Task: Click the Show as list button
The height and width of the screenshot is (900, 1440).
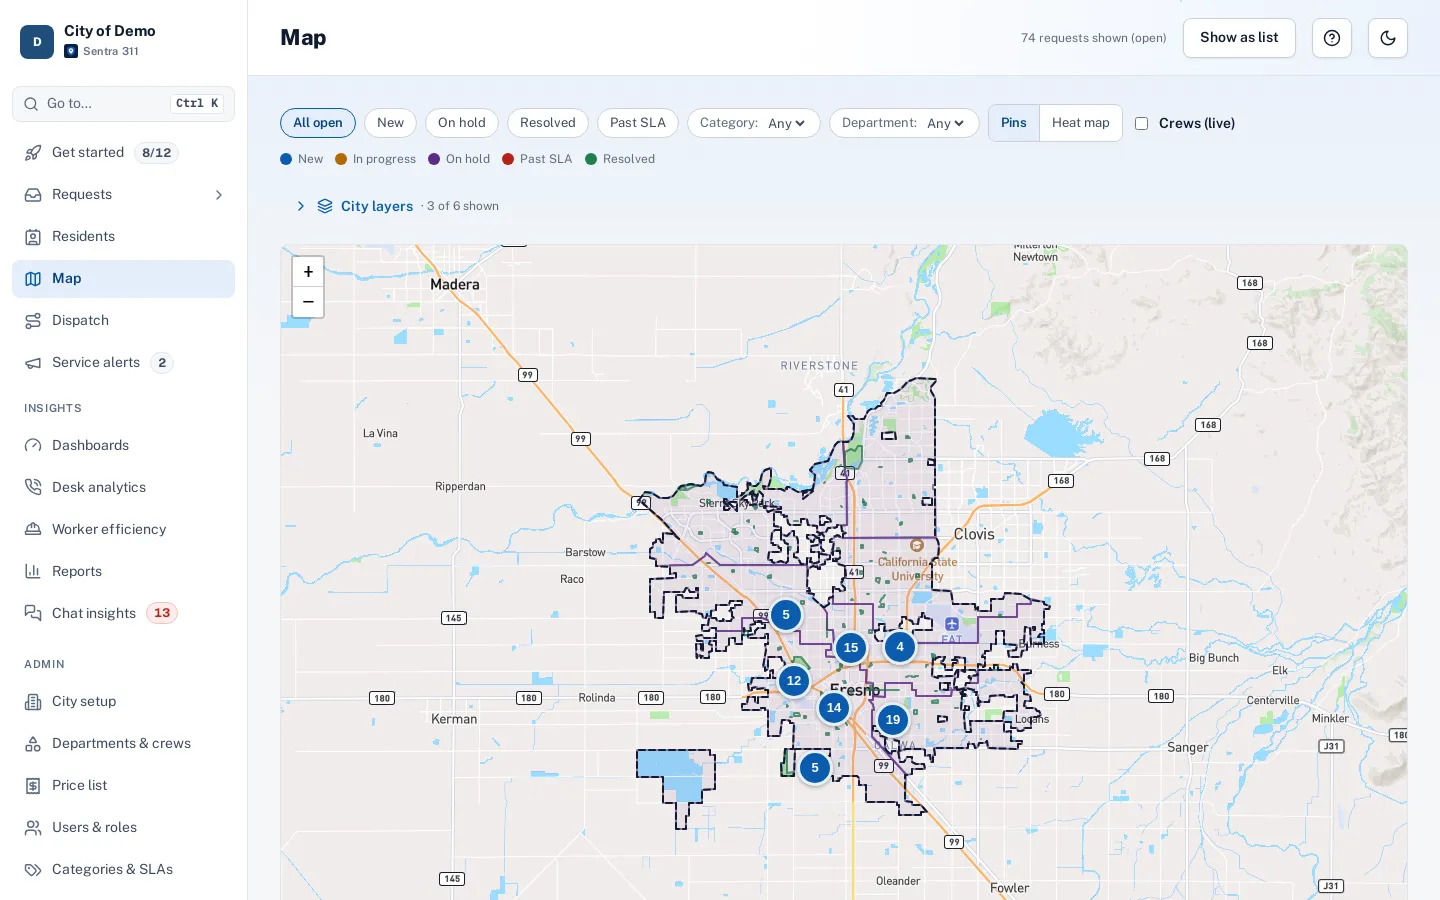Action: tap(1239, 38)
